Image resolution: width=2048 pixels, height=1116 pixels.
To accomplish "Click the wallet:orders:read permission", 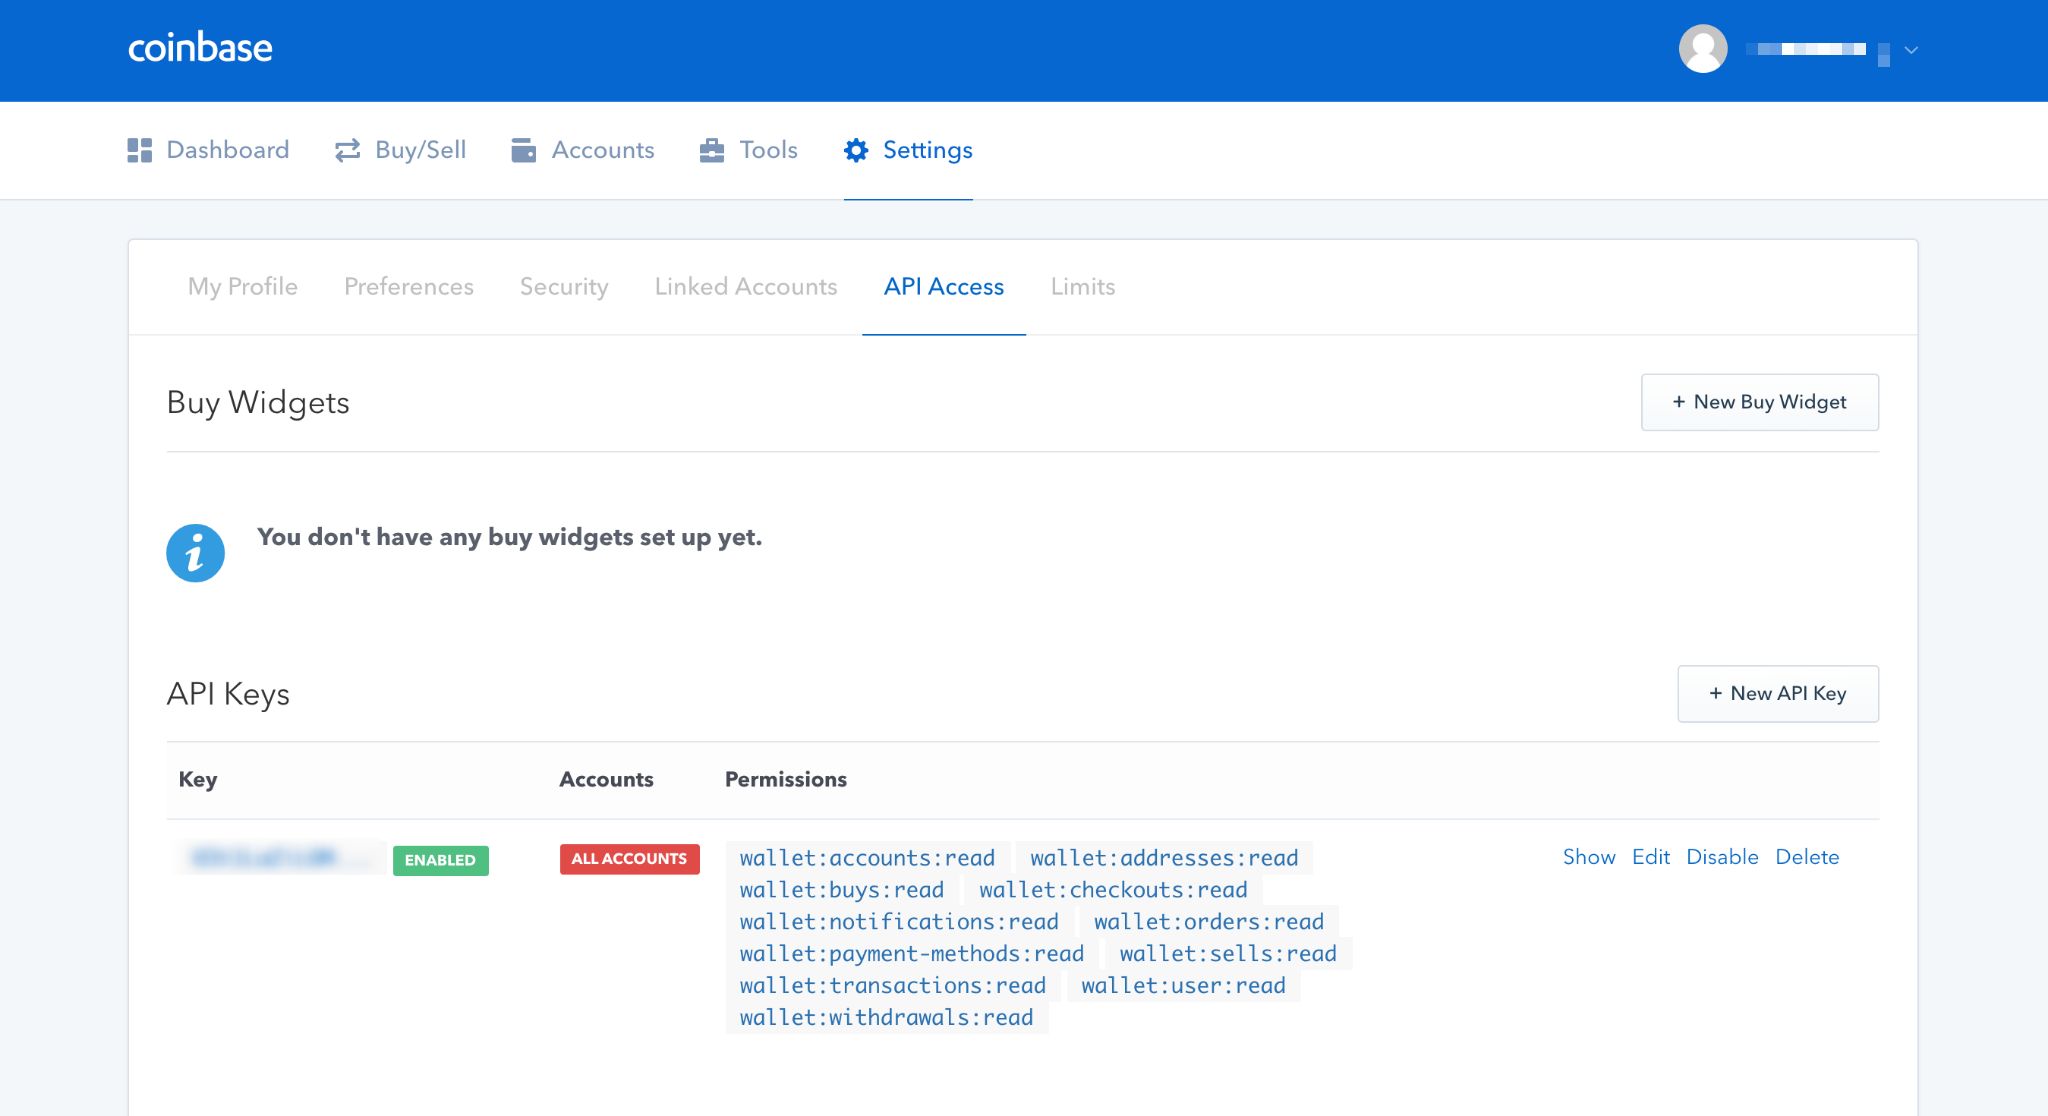I will tap(1209, 922).
